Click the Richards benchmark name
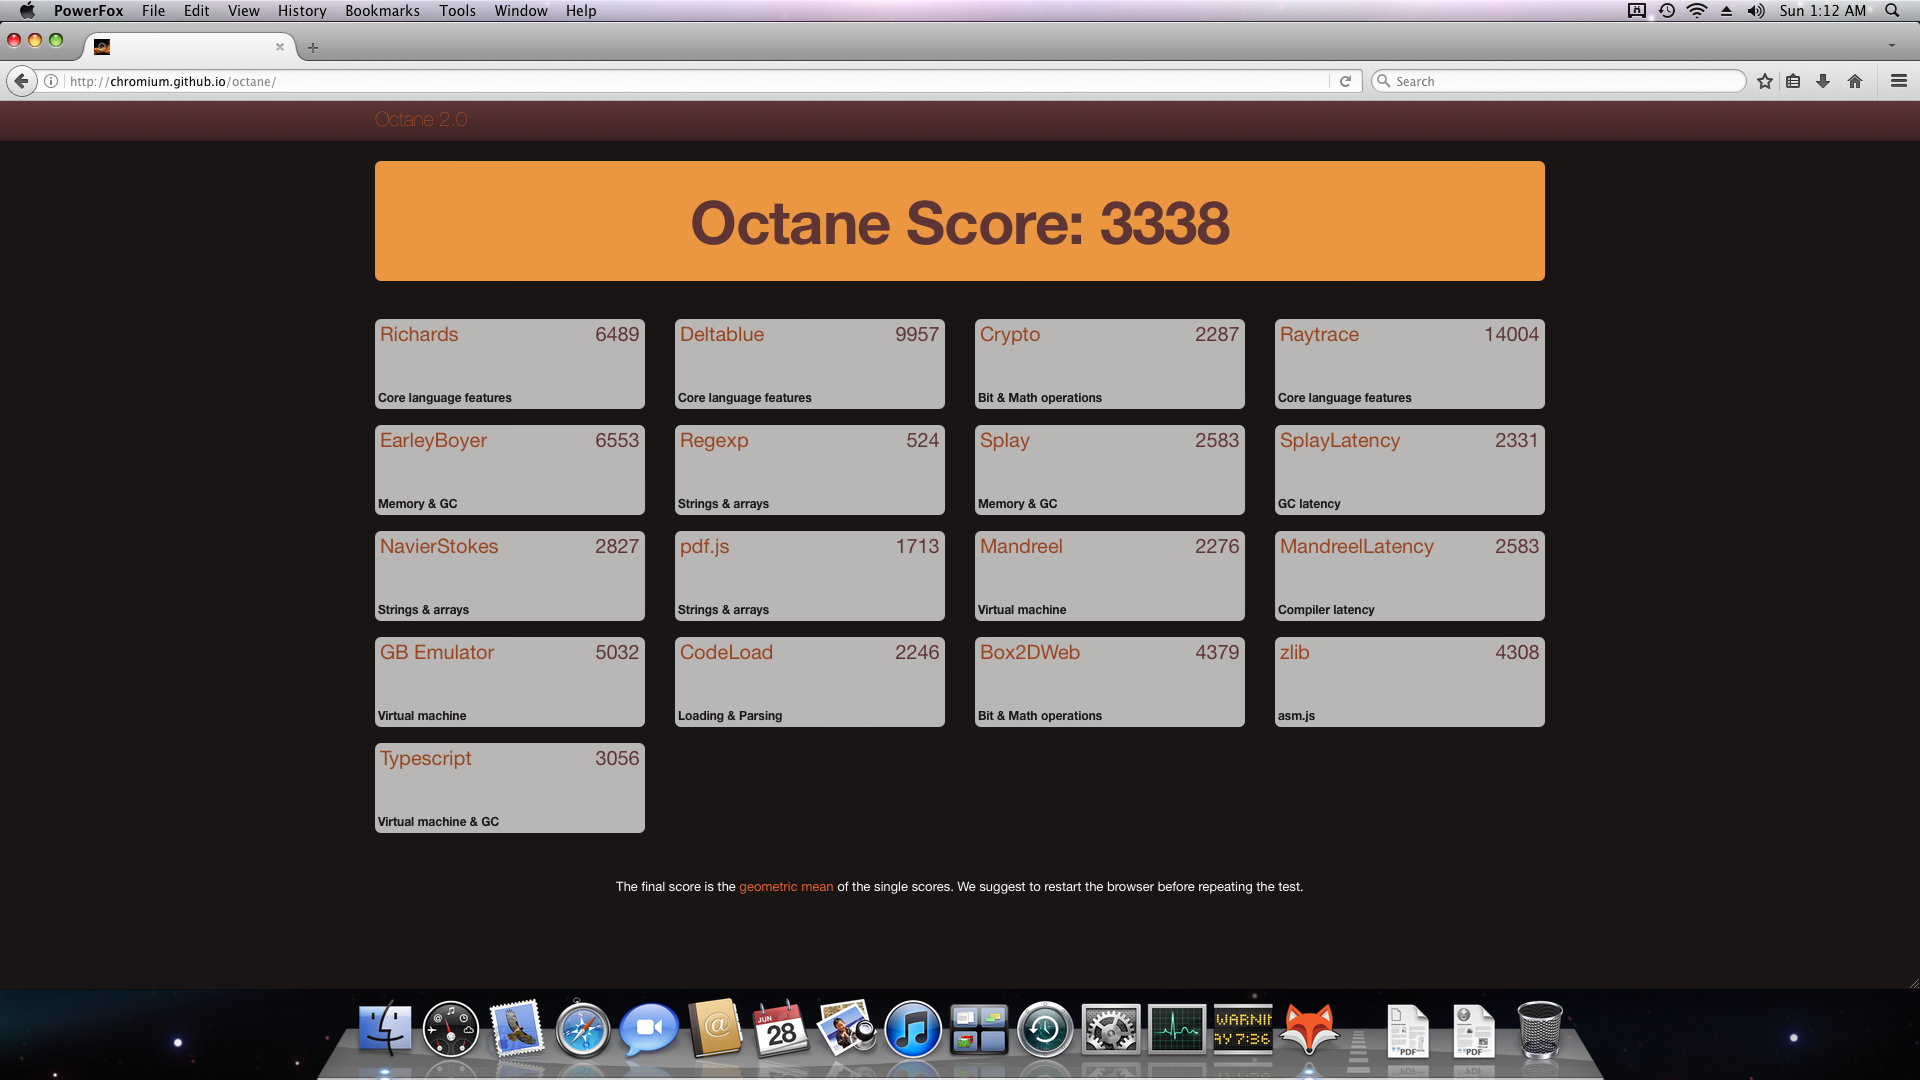 (x=419, y=335)
